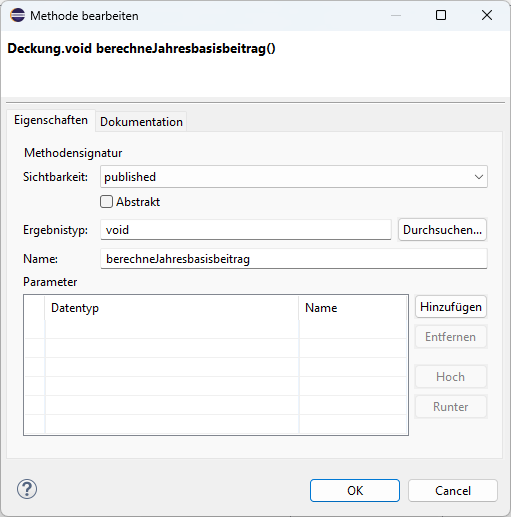Screen dimensions: 511x517
Task: Confirm the dialog with OK
Action: 355,490
